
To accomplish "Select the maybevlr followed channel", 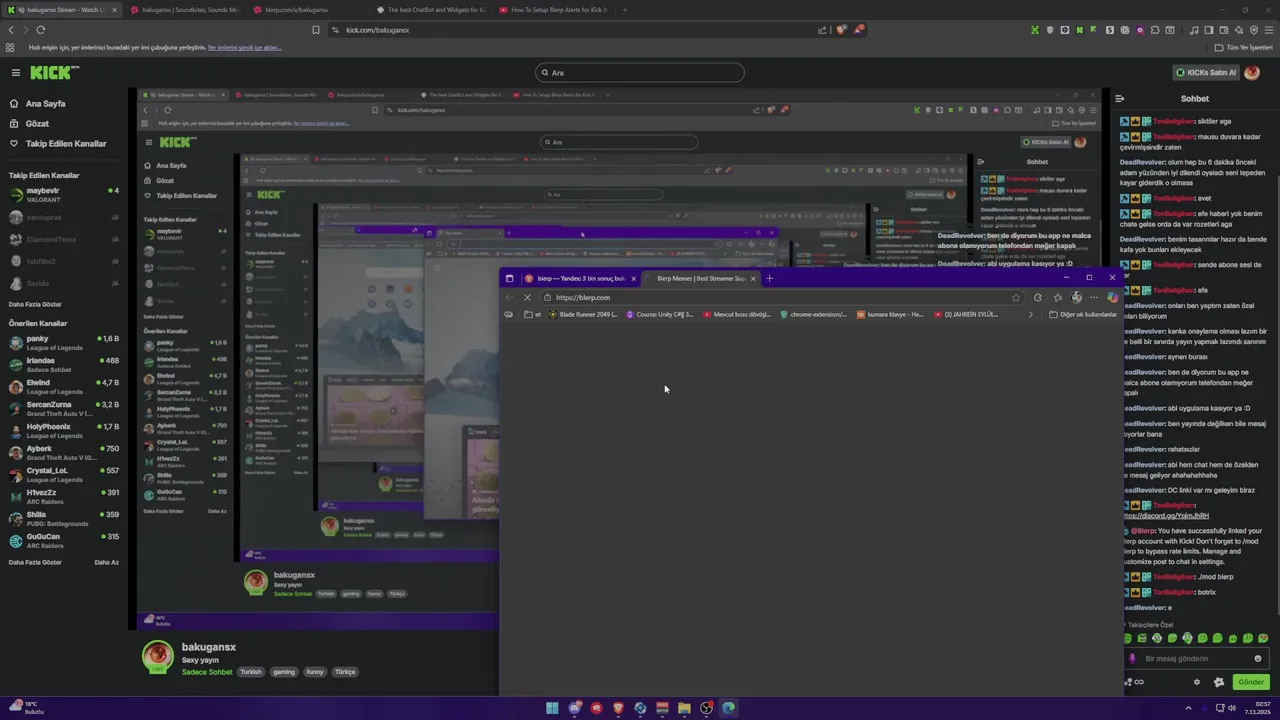I will tap(64, 194).
